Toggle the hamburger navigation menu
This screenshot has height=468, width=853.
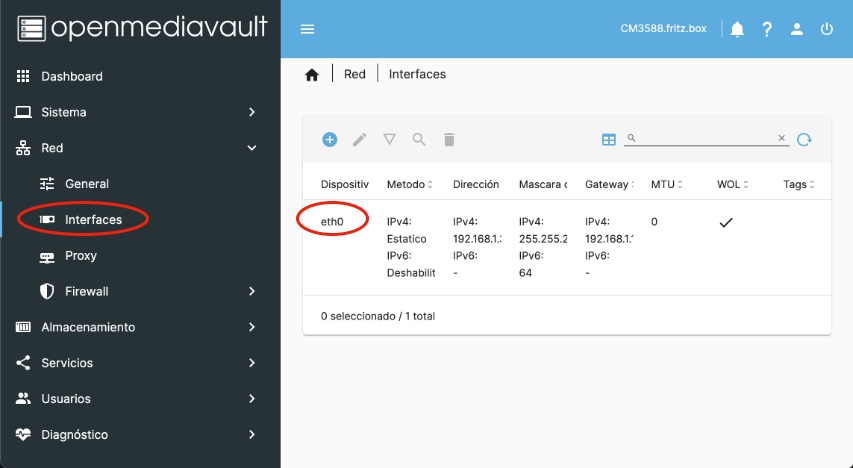coord(307,29)
